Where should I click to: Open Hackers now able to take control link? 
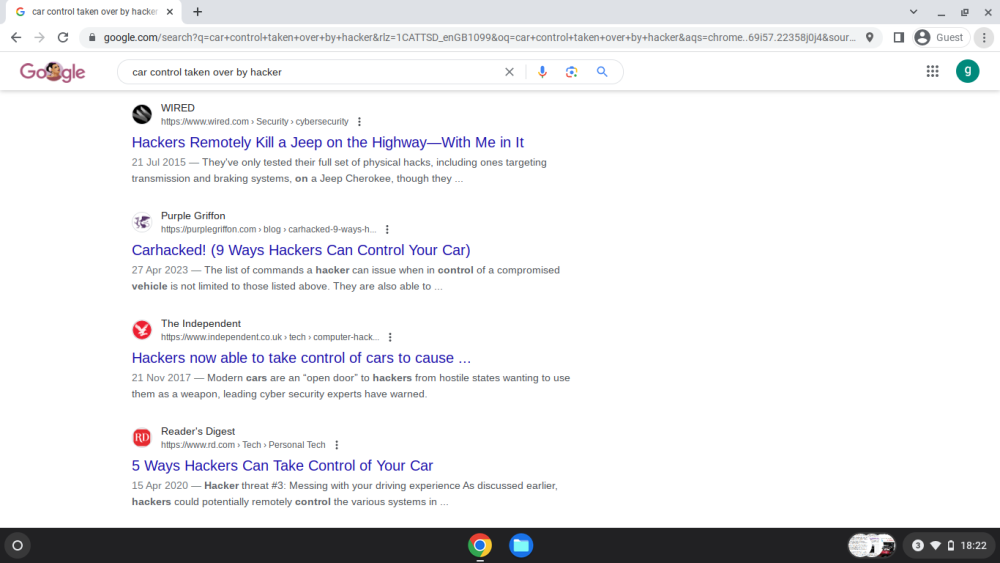(x=301, y=358)
